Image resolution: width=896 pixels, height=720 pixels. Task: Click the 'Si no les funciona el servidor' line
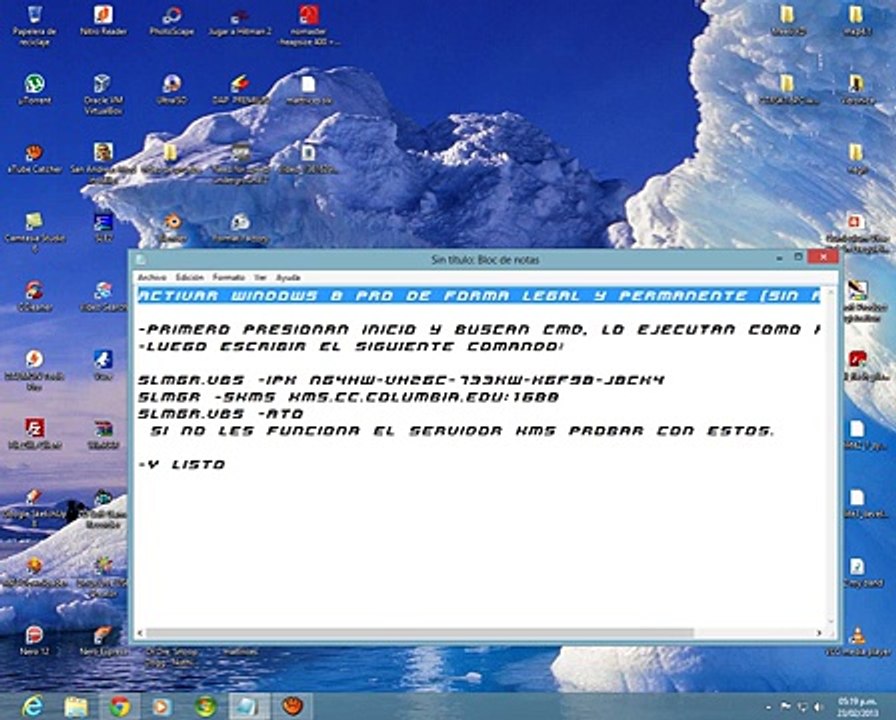pyautogui.click(x=462, y=431)
